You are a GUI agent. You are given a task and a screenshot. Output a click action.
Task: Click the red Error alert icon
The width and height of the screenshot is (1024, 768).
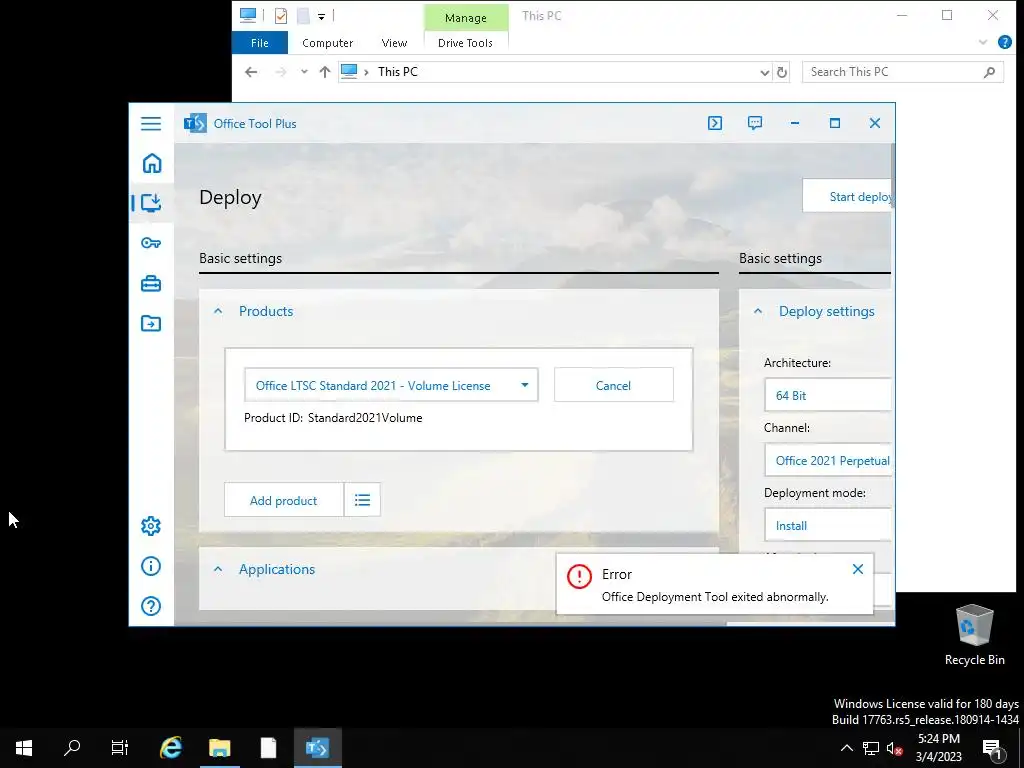click(579, 576)
